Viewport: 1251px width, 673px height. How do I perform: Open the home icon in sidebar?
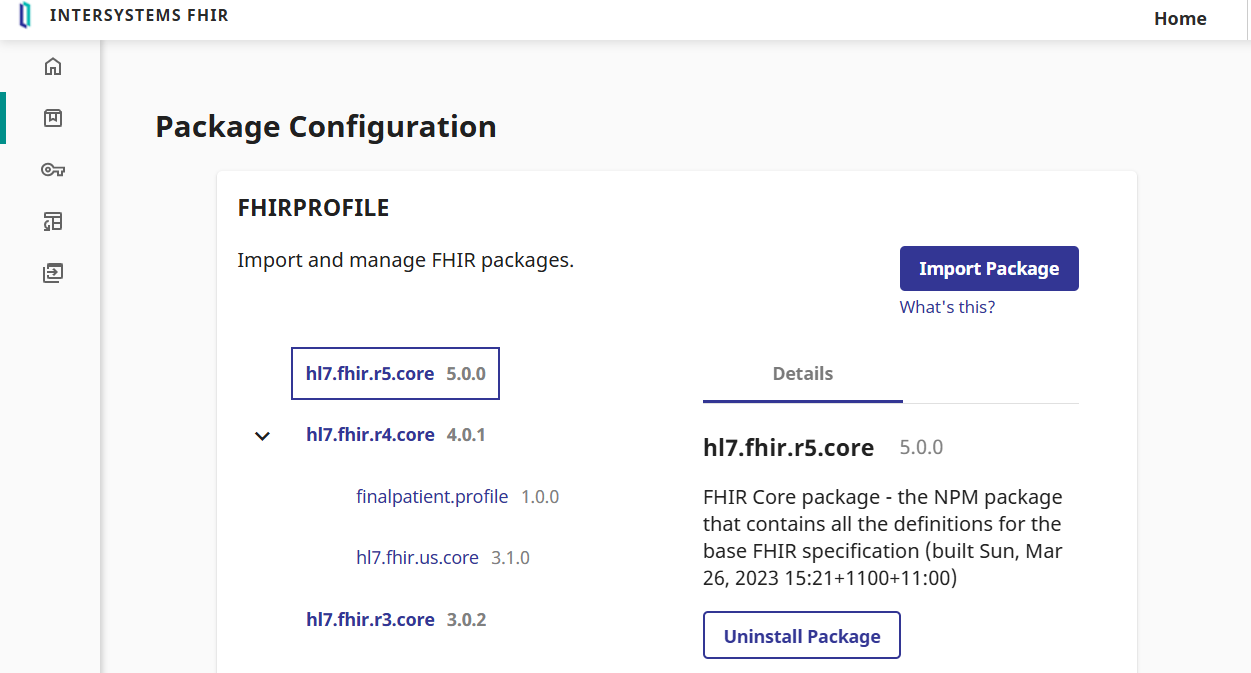coord(53,67)
